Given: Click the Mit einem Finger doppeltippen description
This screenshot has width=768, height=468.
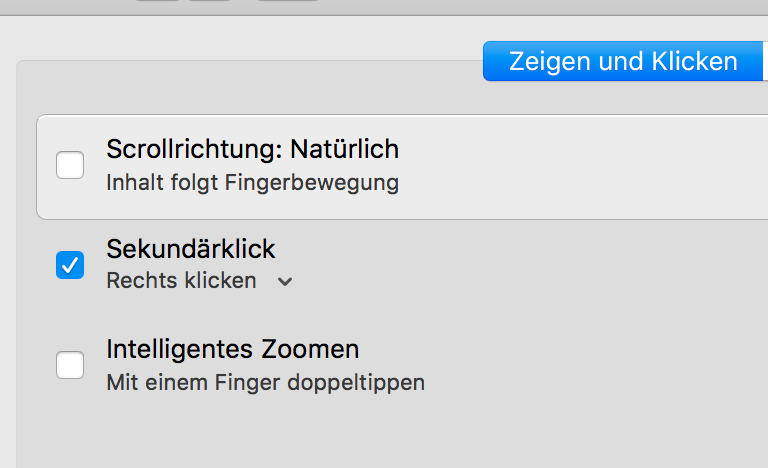Looking at the screenshot, I should [x=265, y=382].
